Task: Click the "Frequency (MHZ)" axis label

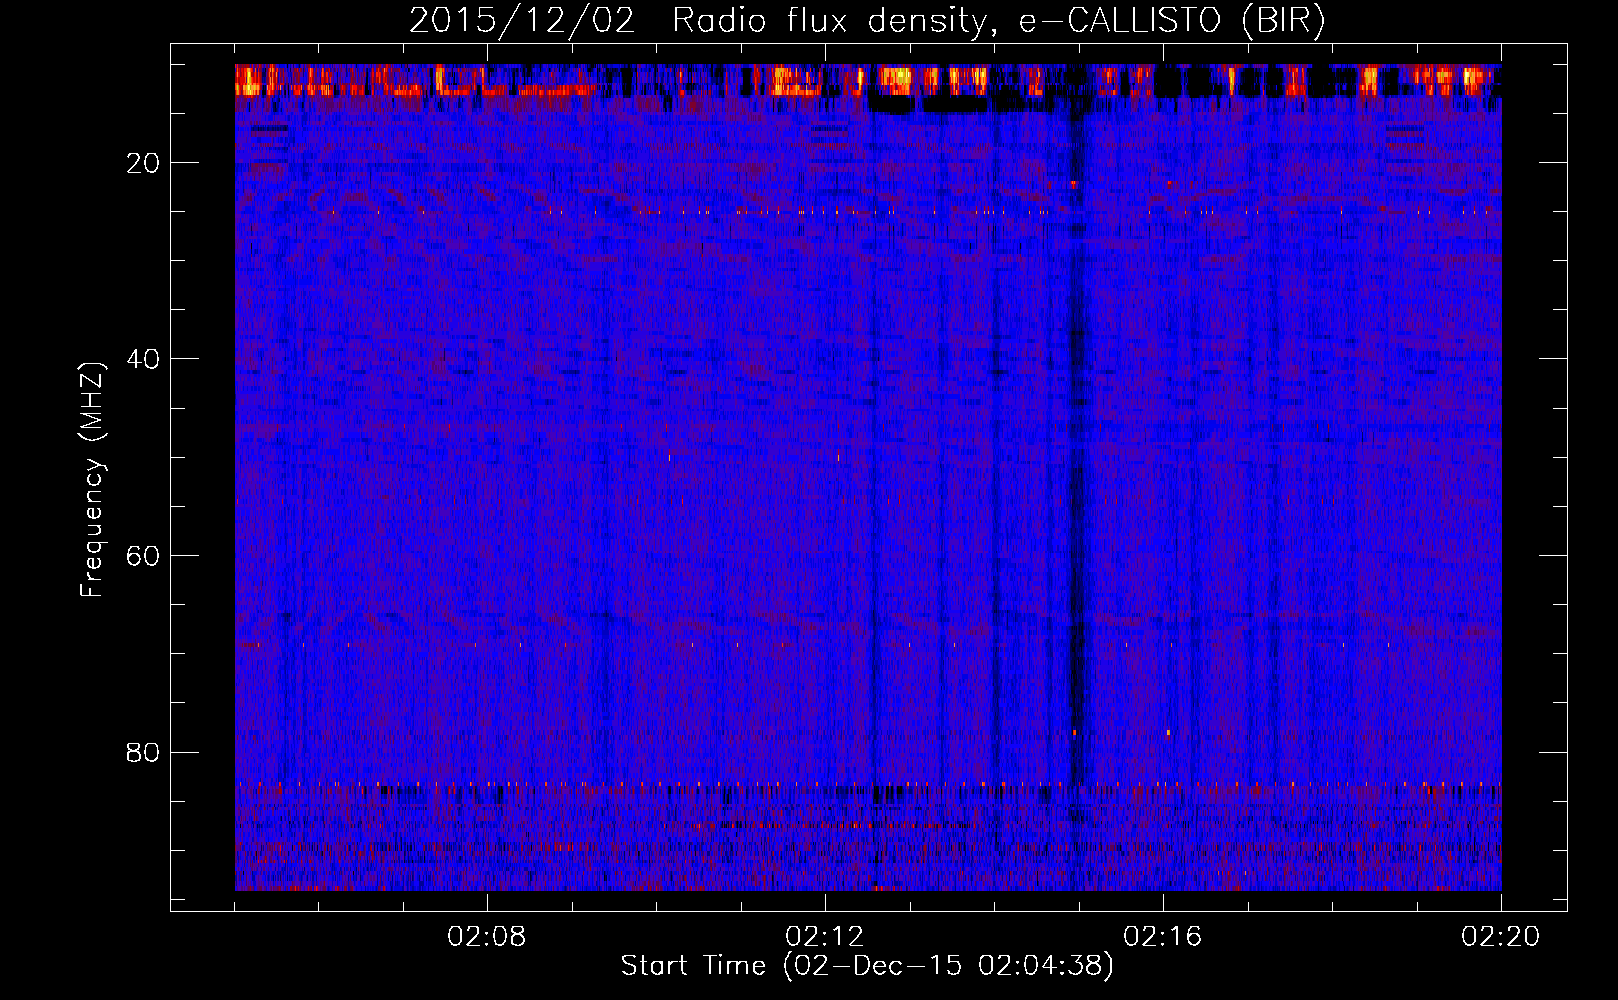Action: [92, 480]
